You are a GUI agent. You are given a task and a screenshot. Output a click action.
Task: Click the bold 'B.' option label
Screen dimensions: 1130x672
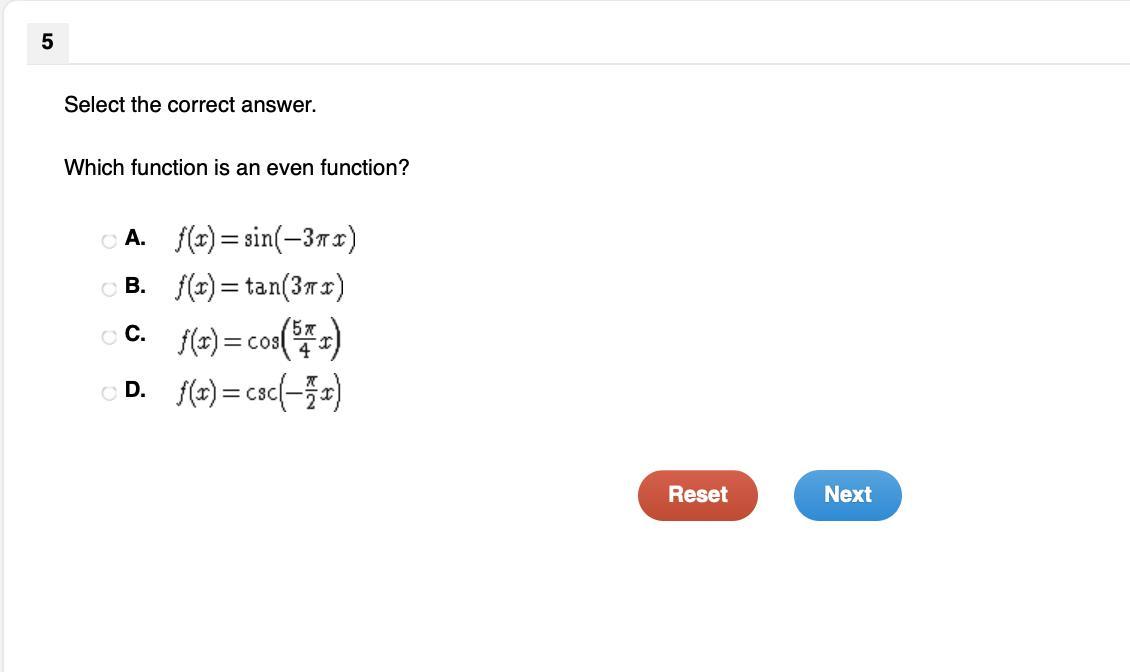click(135, 286)
